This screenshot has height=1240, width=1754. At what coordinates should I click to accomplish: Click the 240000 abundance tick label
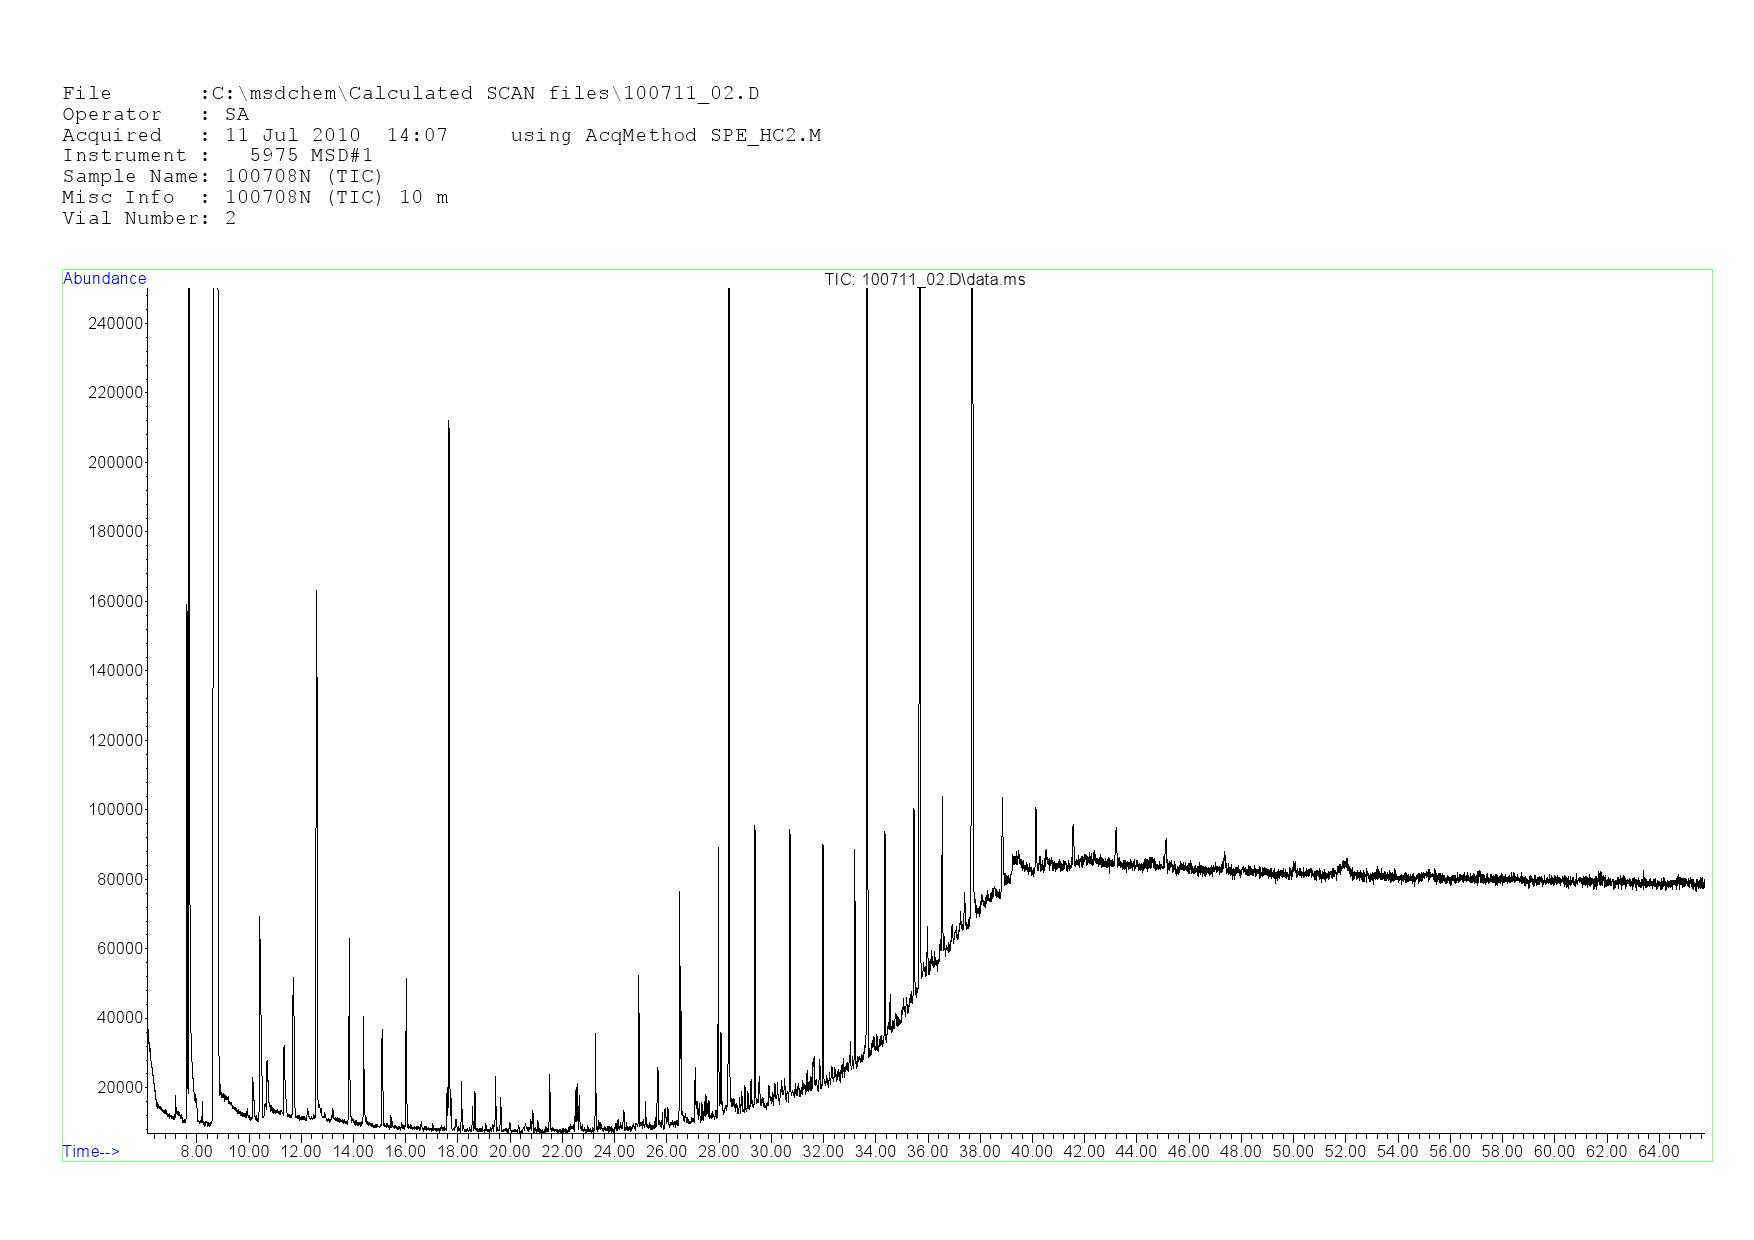point(116,323)
